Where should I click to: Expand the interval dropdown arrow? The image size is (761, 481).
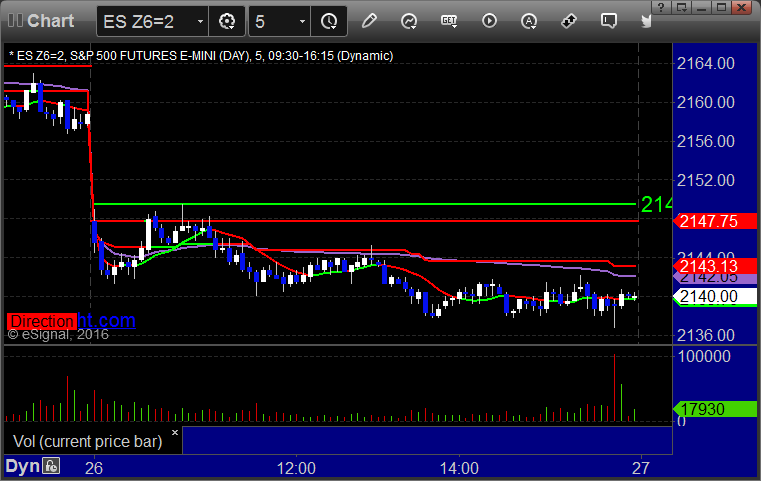pos(302,21)
